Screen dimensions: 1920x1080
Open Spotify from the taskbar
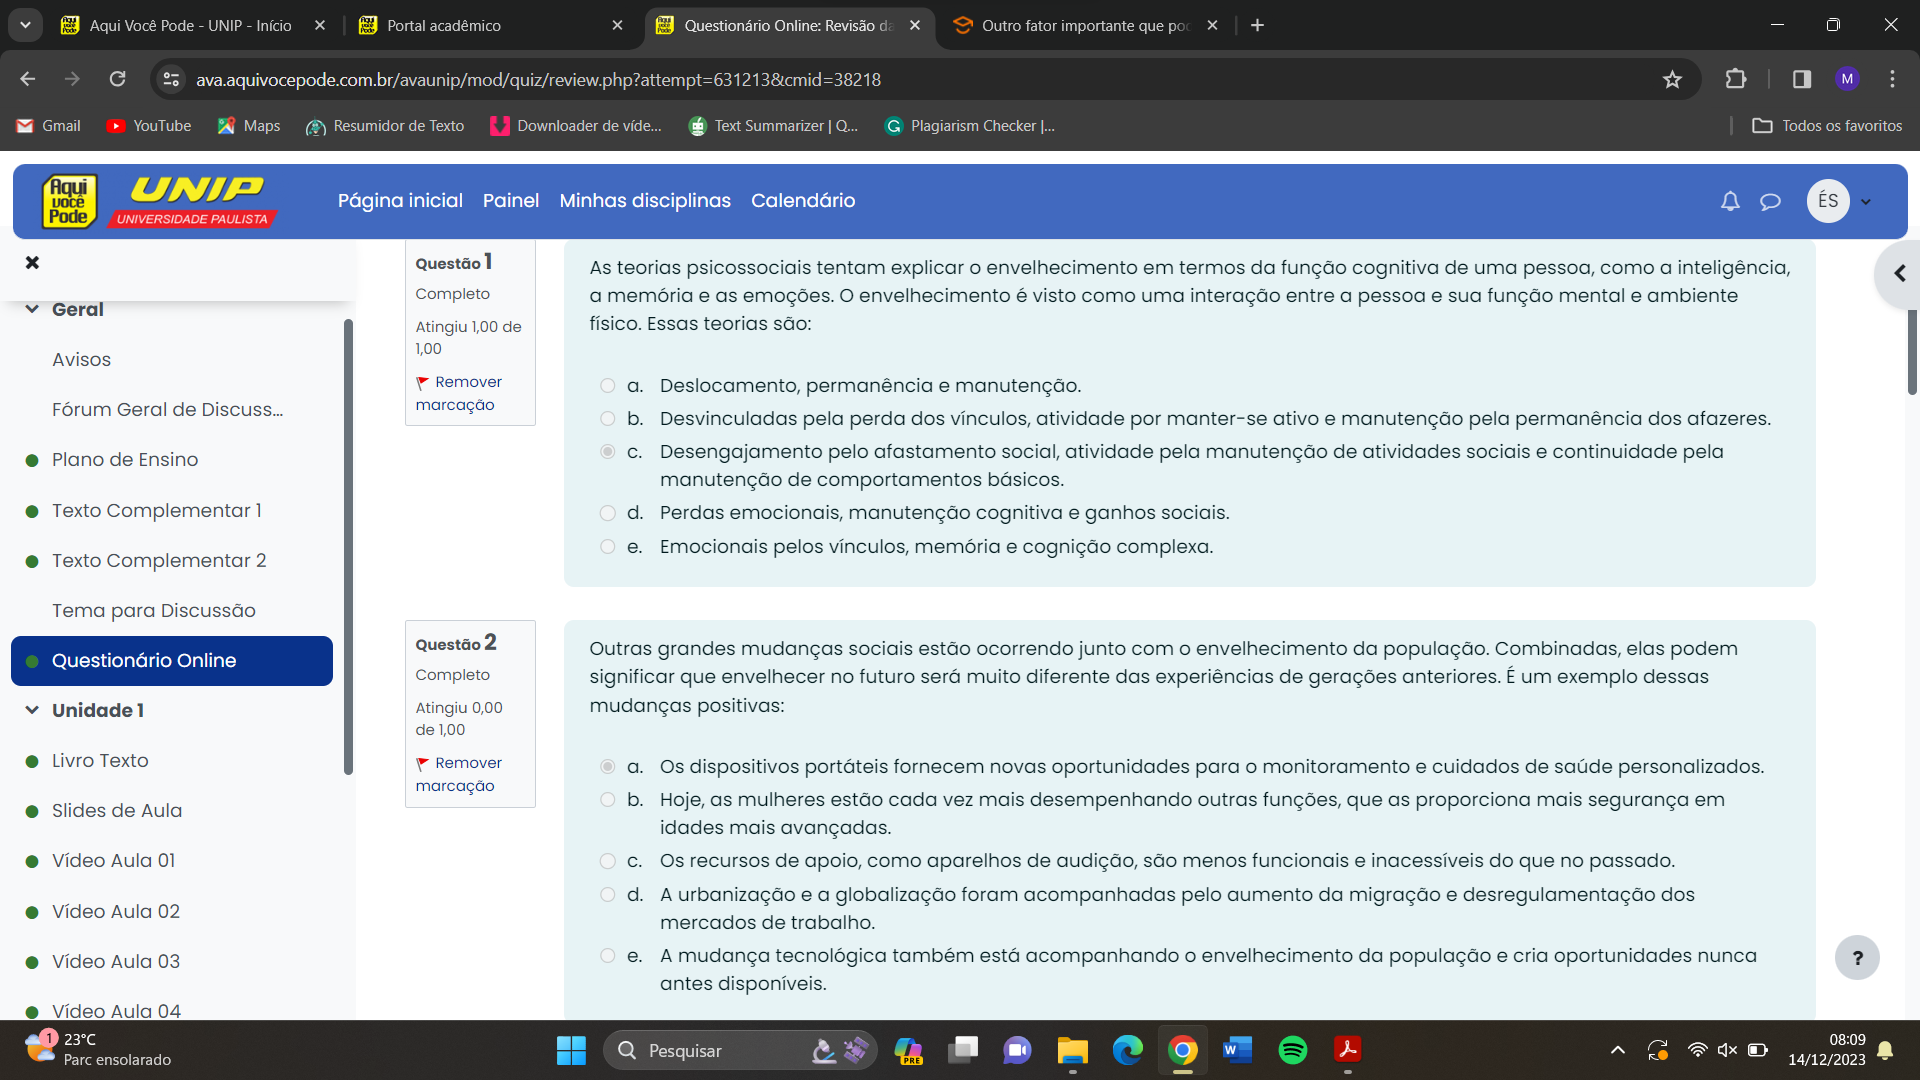coord(1292,1050)
